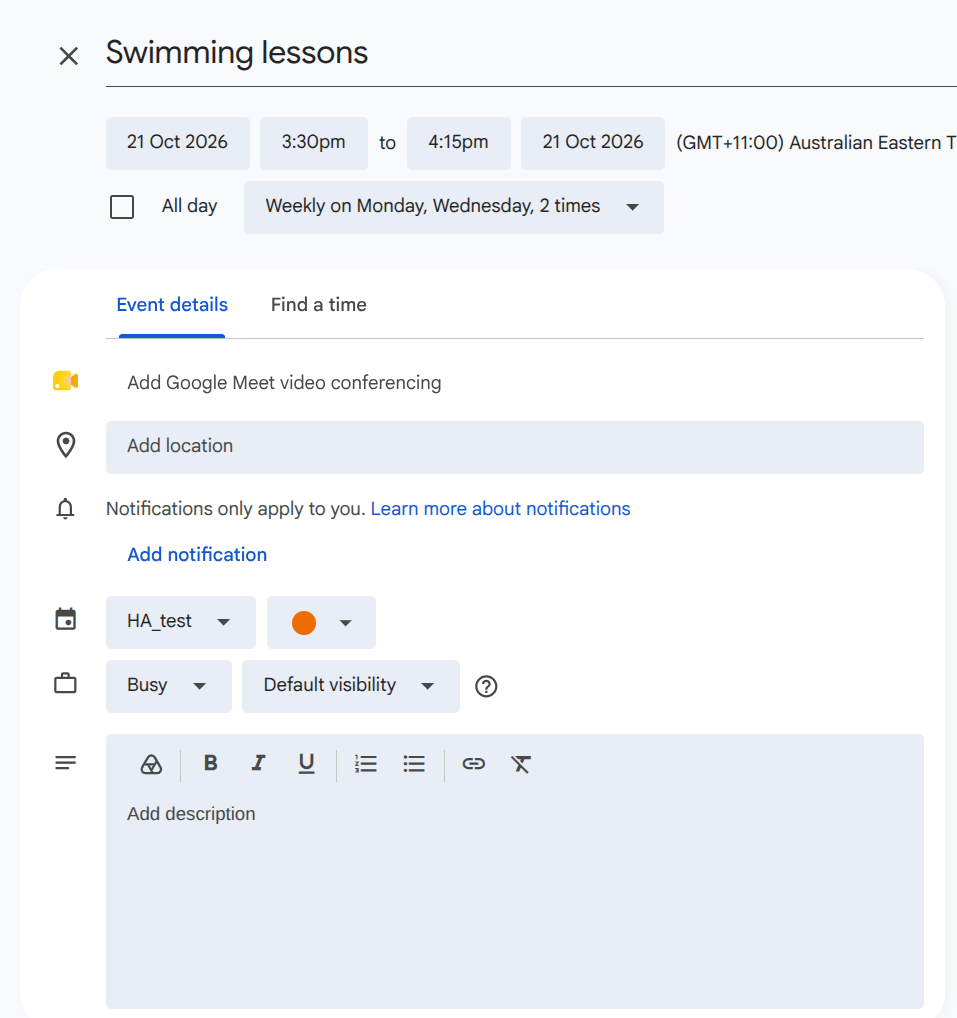The image size is (957, 1018).
Task: Change the end time 4:15pm
Action: [458, 143]
